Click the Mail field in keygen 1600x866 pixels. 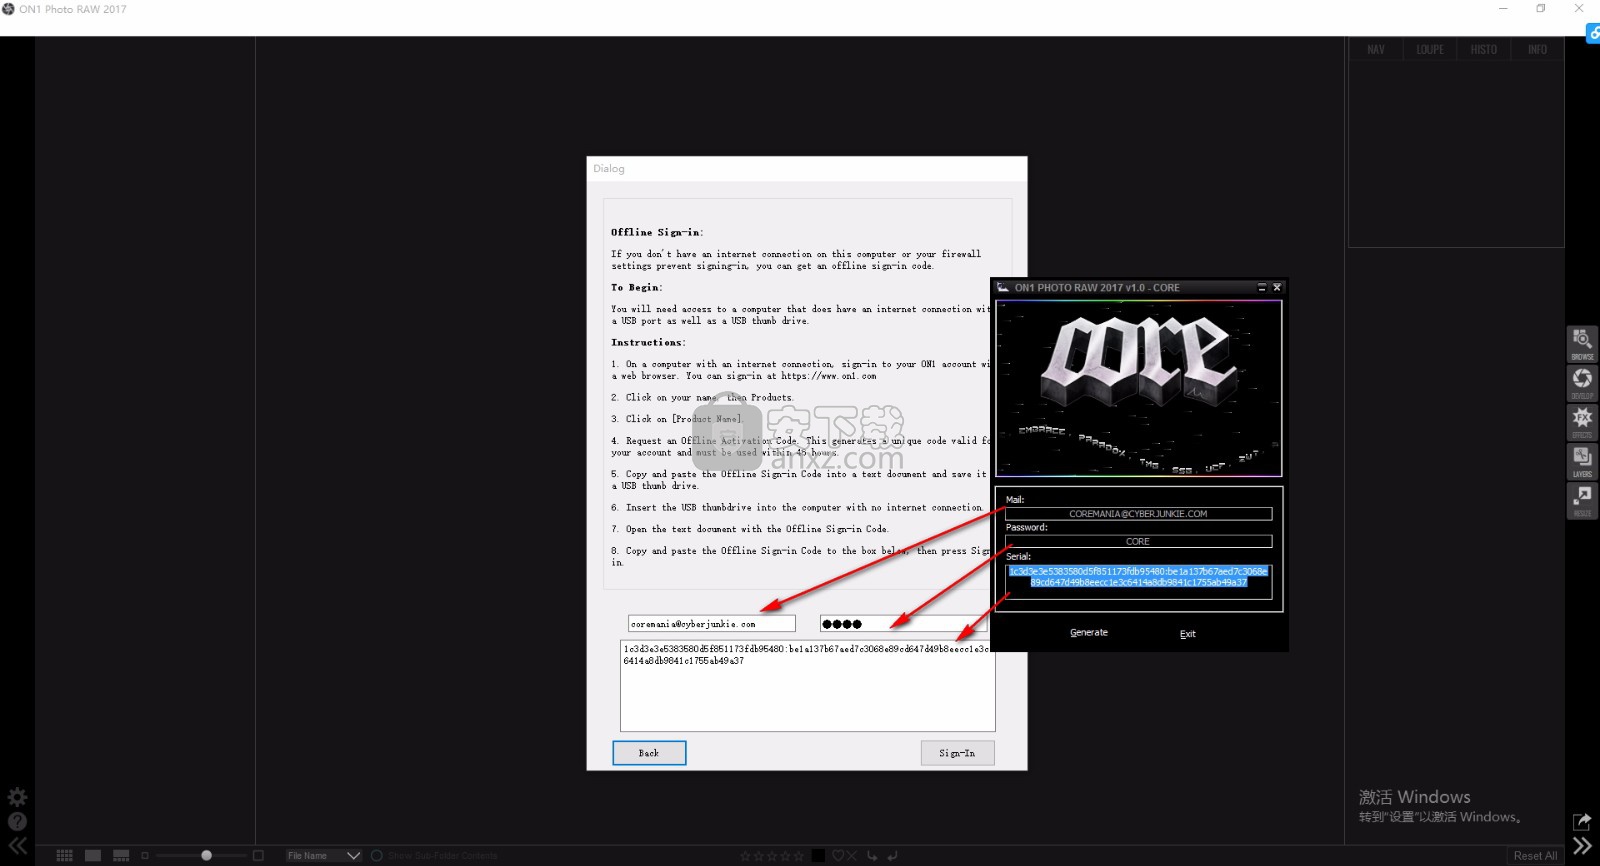point(1138,514)
